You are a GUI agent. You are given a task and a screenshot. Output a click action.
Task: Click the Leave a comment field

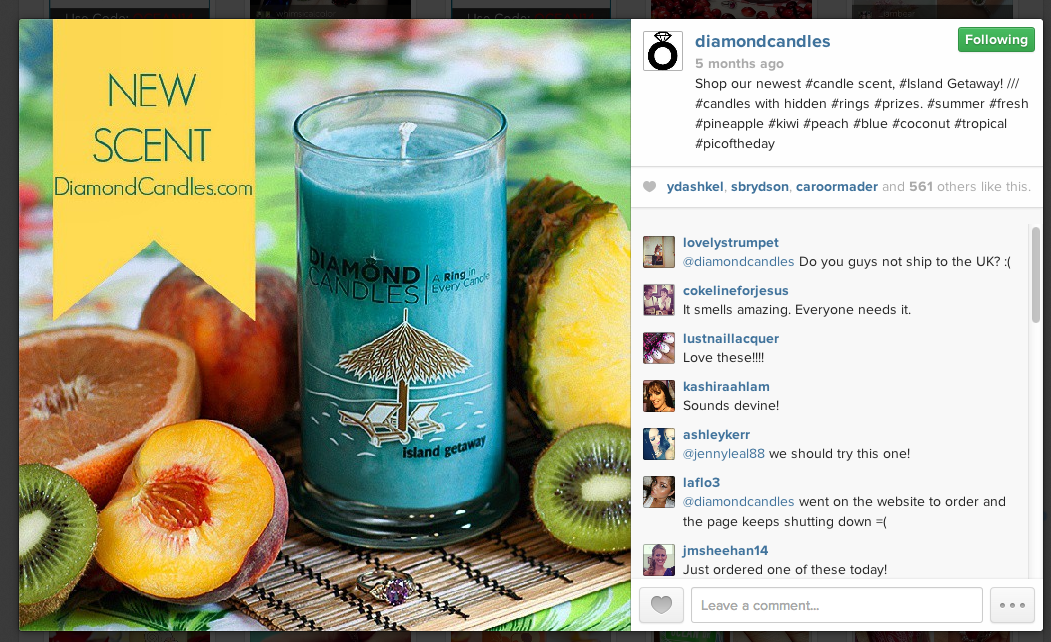(837, 605)
